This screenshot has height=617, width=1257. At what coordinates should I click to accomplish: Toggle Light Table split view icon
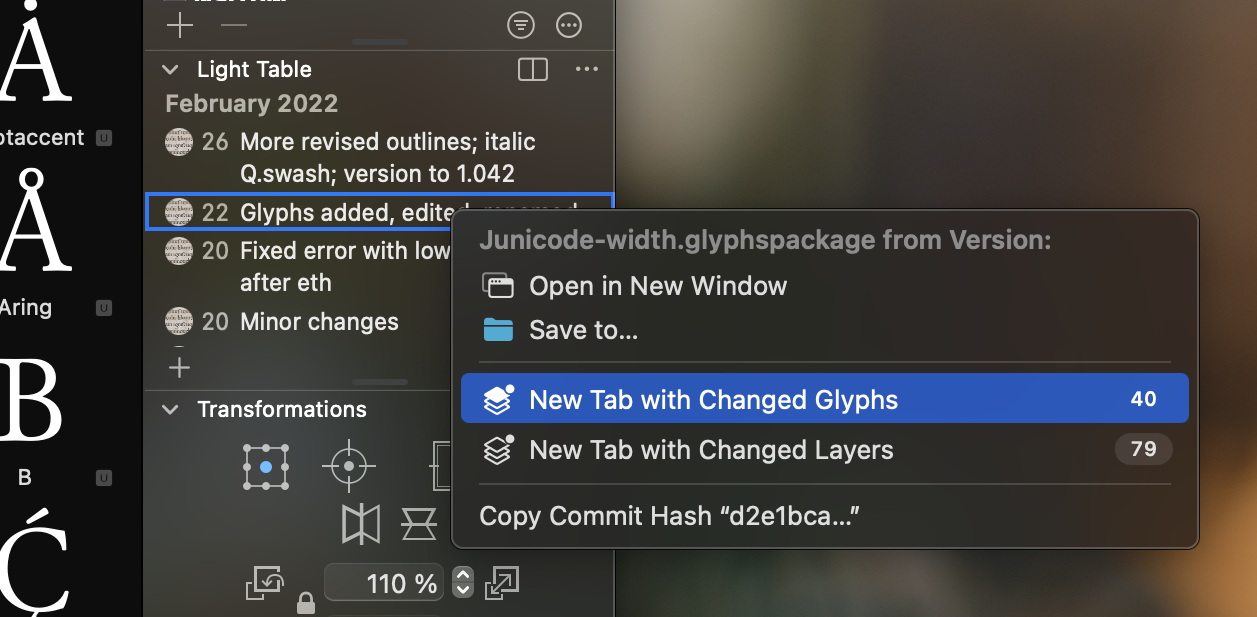click(533, 69)
